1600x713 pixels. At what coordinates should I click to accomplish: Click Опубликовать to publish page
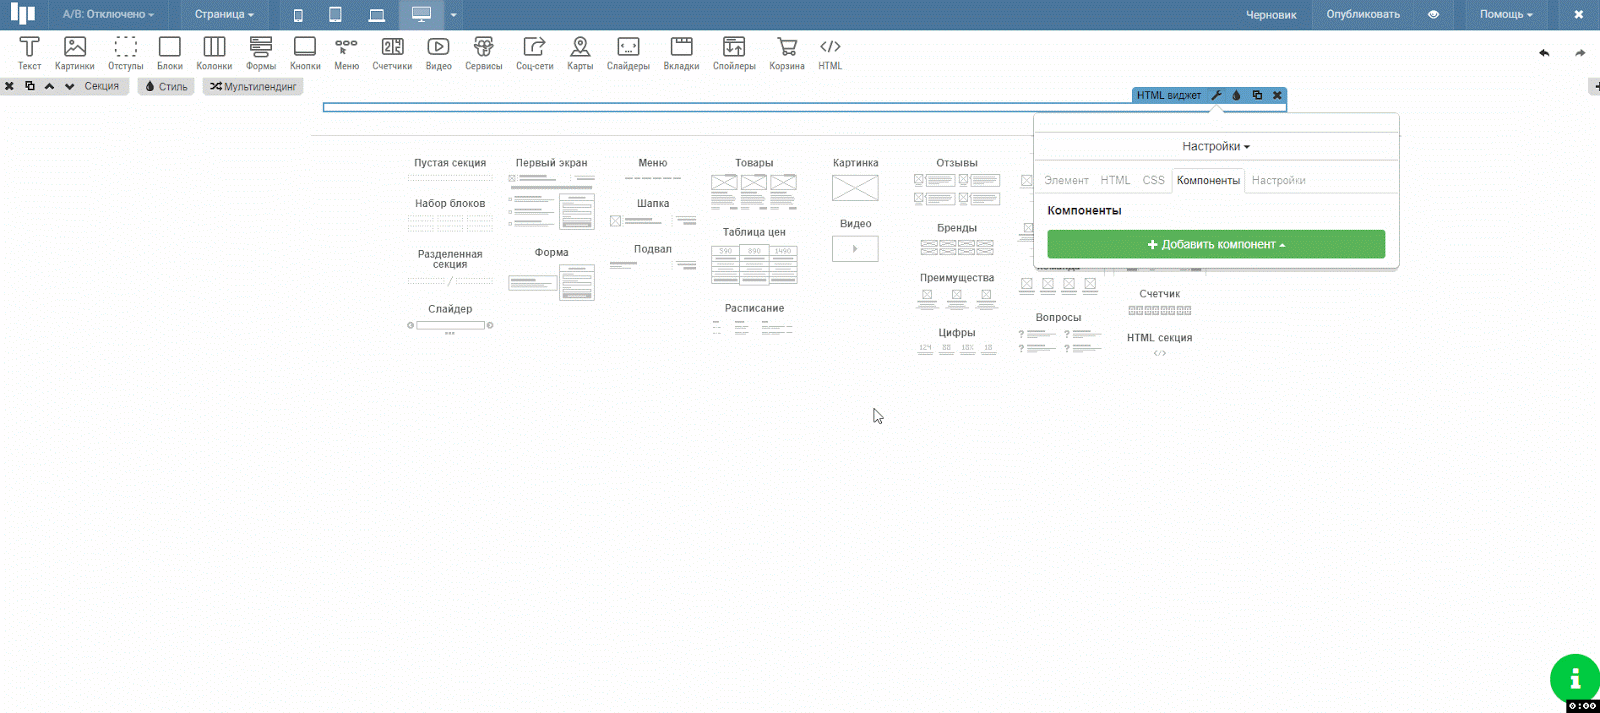pos(1363,15)
